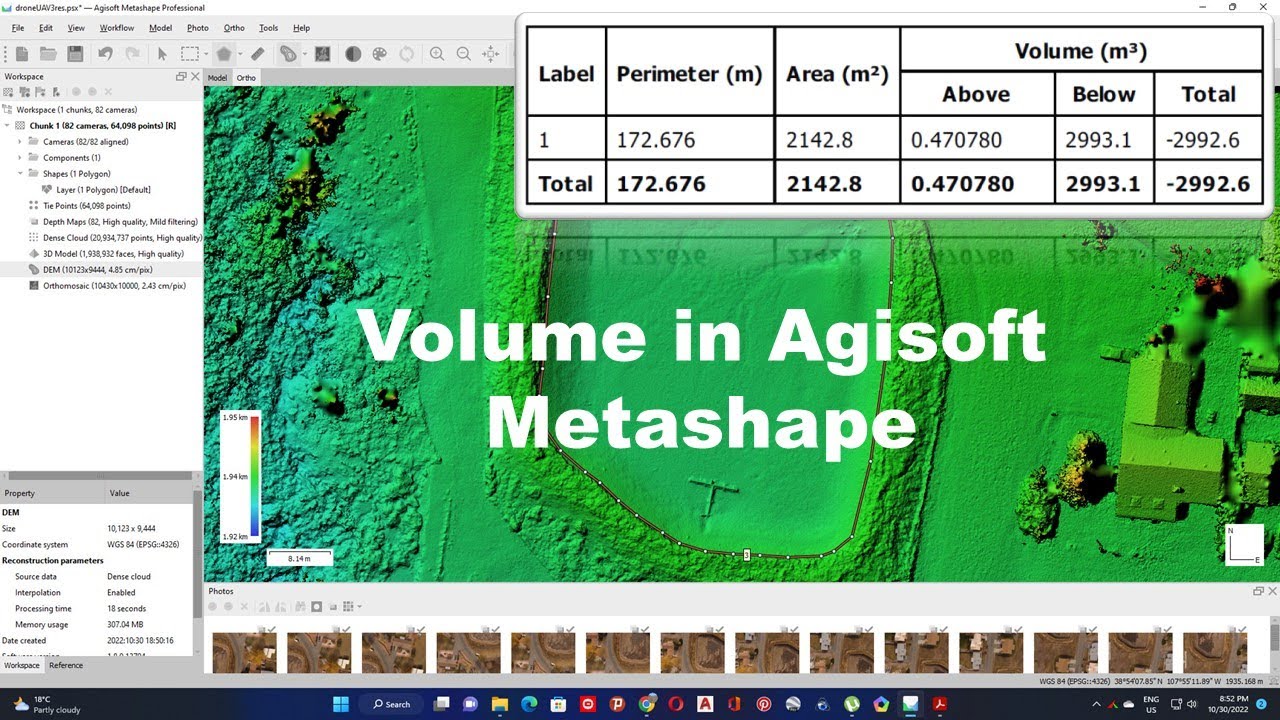Image resolution: width=1280 pixels, height=720 pixels.
Task: Switch to the Reference tab
Action: [66, 665]
